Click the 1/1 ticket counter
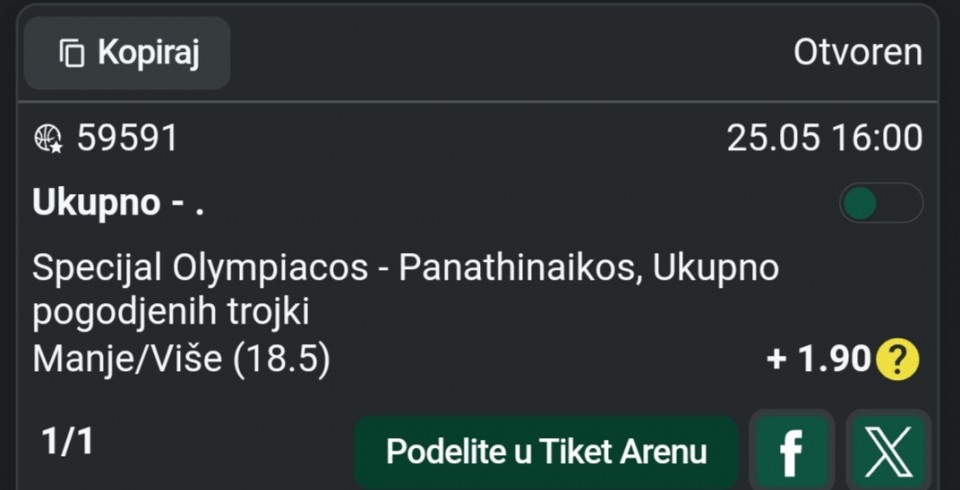 pos(67,442)
